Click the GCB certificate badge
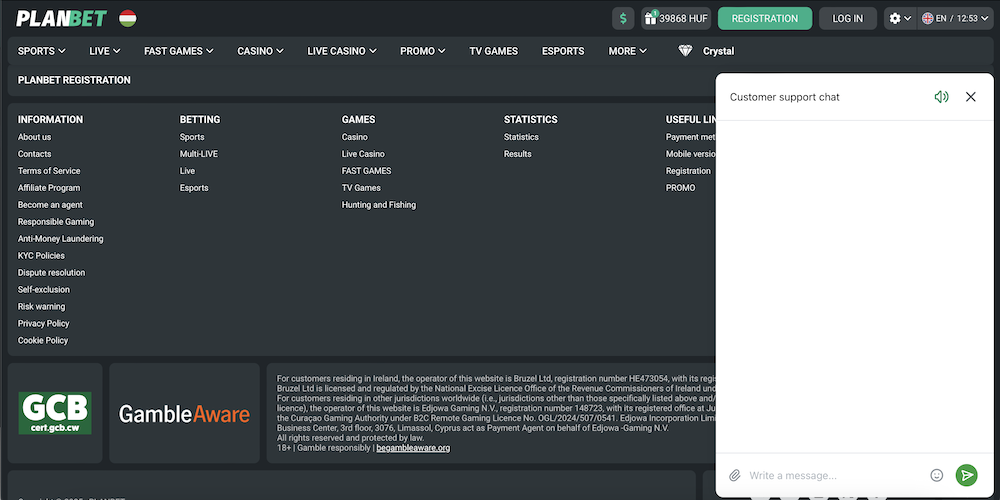The image size is (1000, 500). (x=55, y=413)
